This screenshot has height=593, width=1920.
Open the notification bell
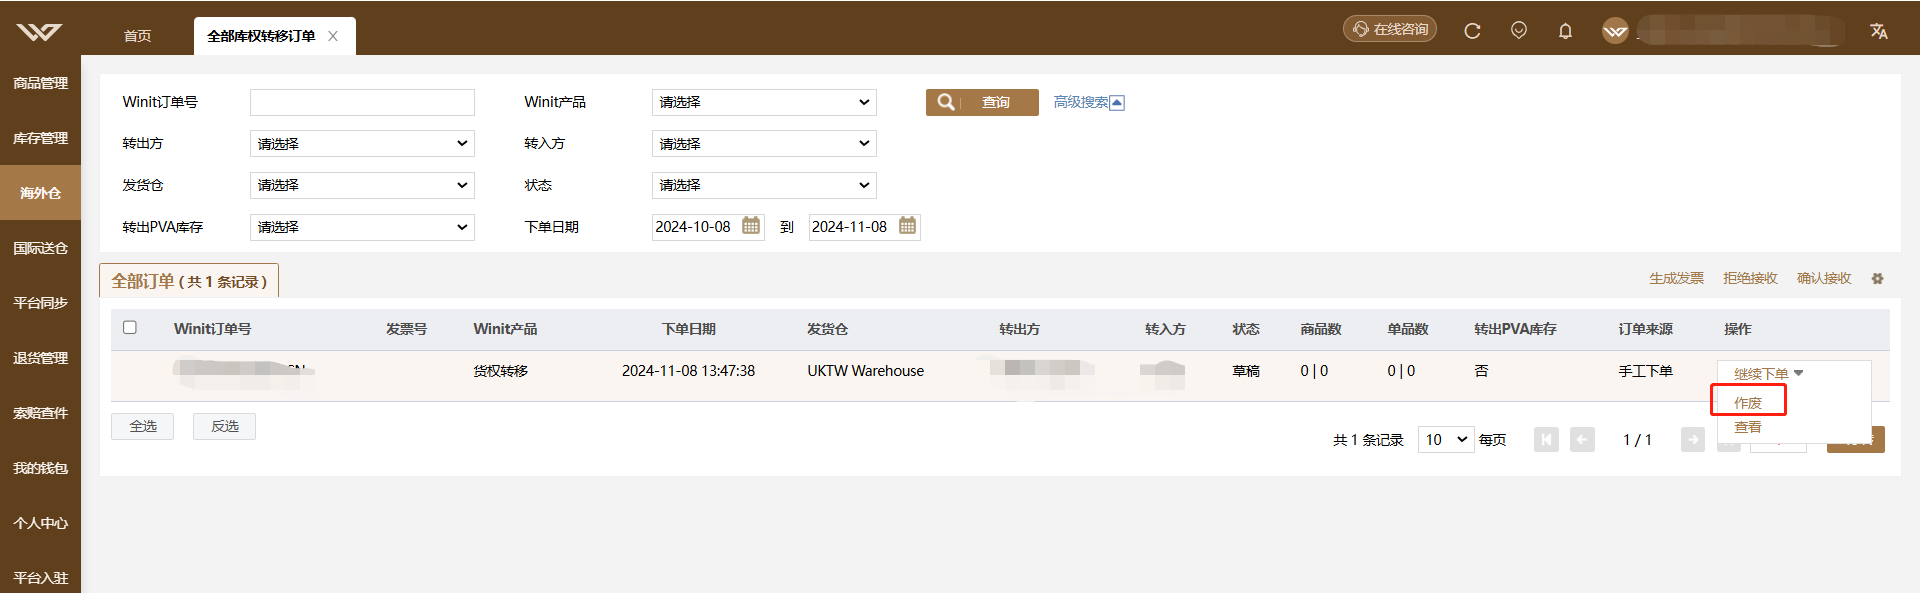pyautogui.click(x=1566, y=31)
